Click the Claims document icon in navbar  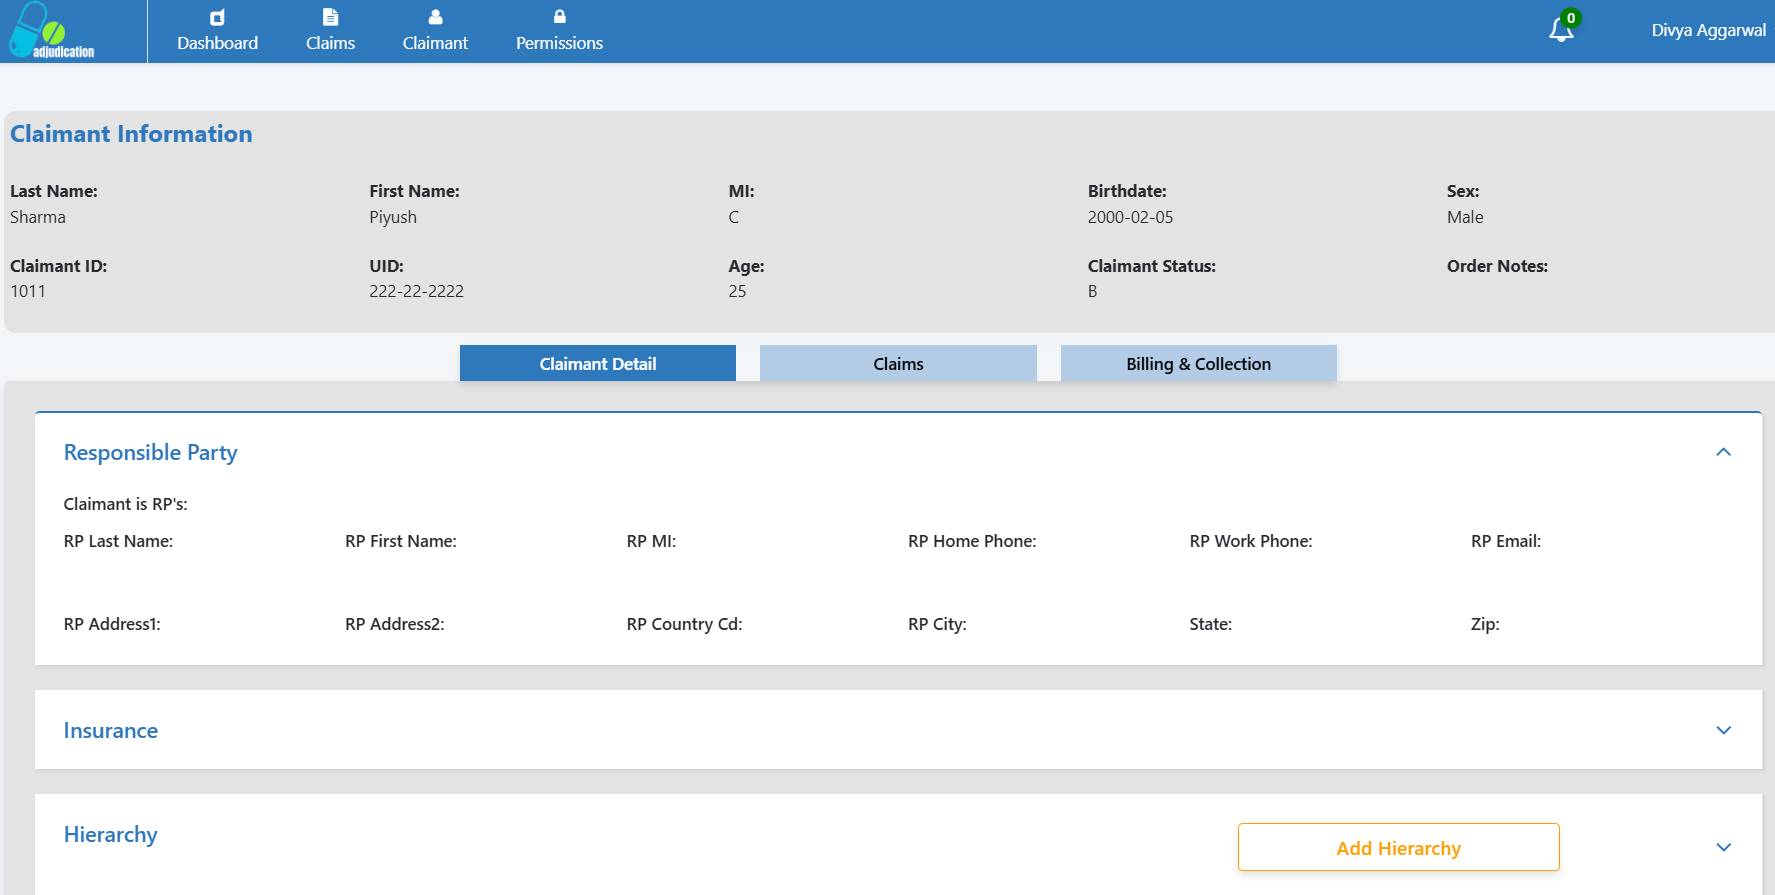click(x=330, y=17)
